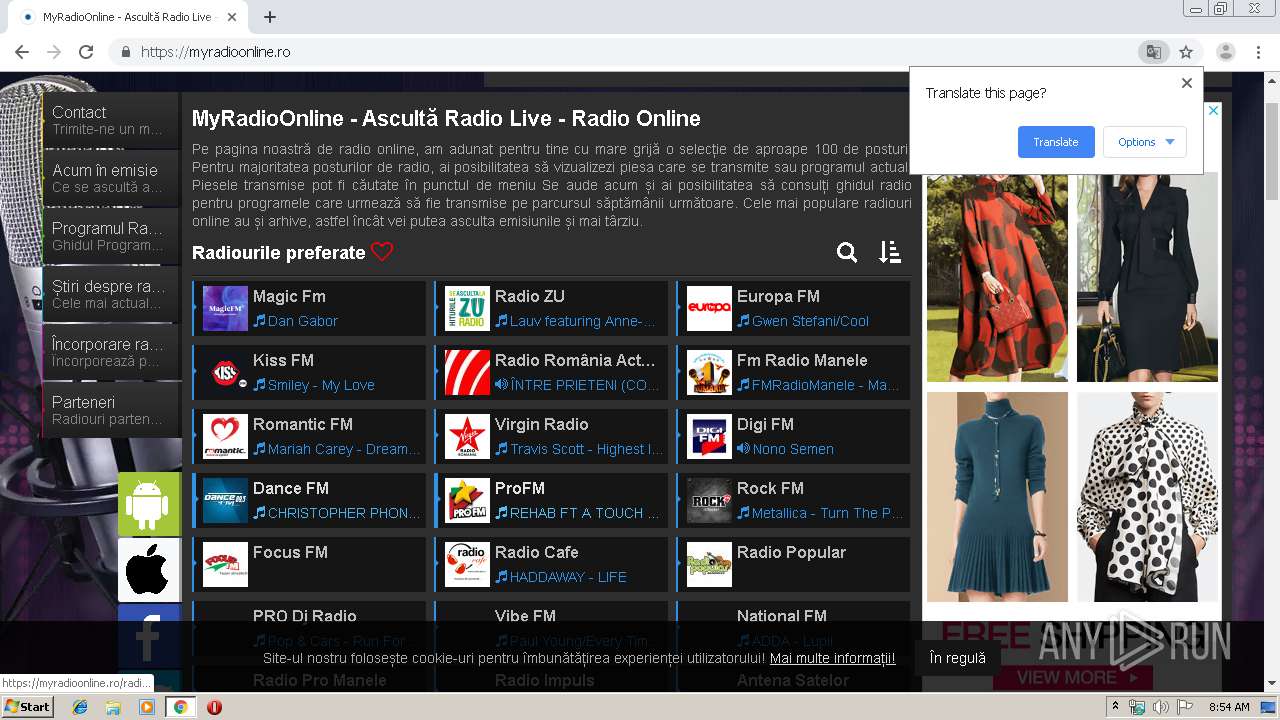The height and width of the screenshot is (720, 1280).
Task: Open the Încorporare radio menu item
Action: (111, 352)
